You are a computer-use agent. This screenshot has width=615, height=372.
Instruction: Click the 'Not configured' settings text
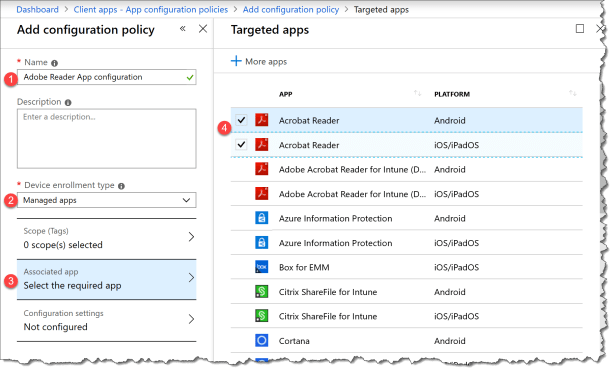coord(55,327)
